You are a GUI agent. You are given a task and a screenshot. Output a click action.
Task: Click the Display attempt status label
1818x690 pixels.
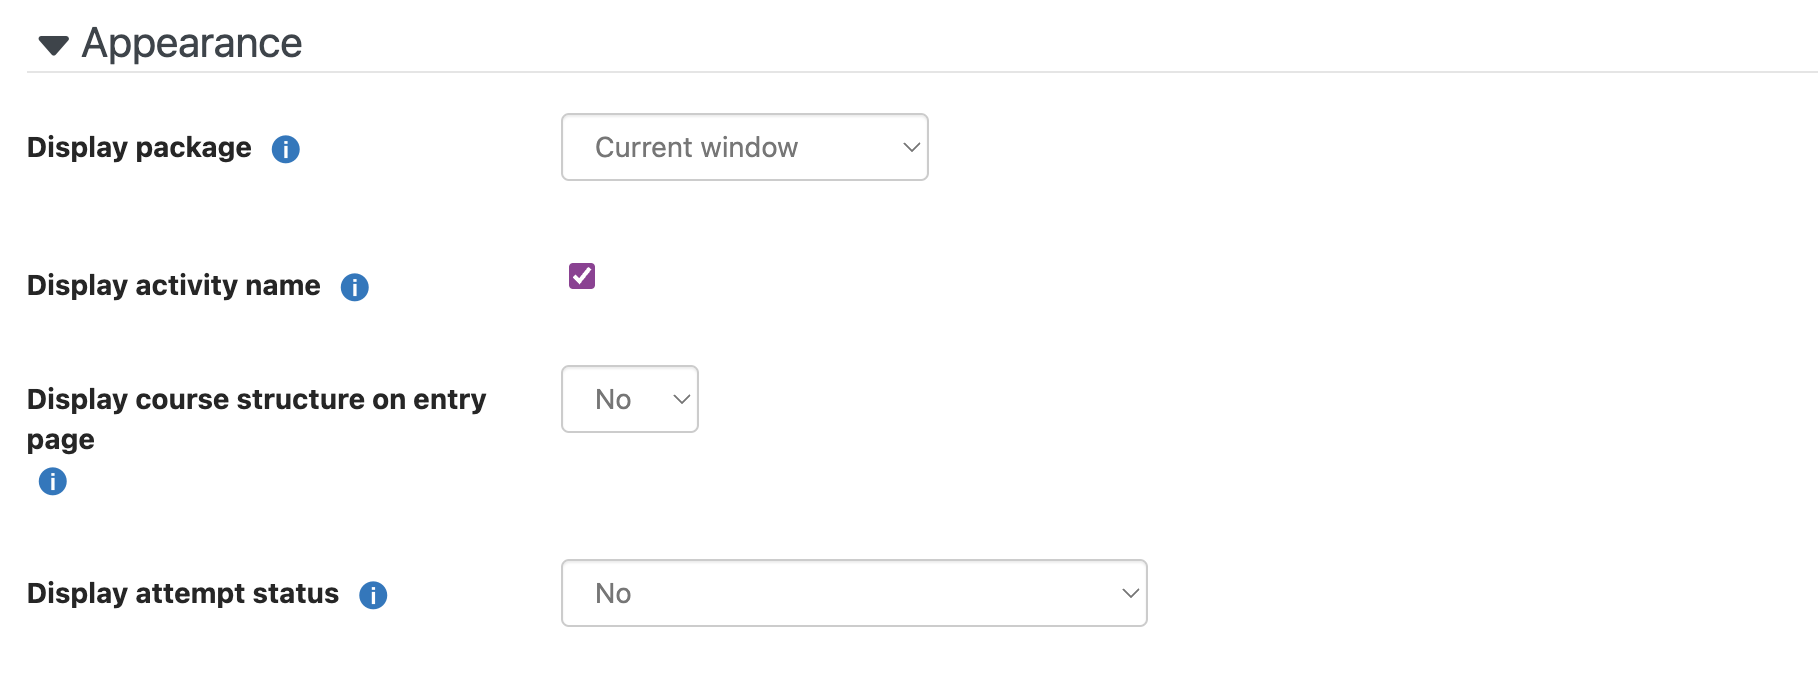(183, 593)
